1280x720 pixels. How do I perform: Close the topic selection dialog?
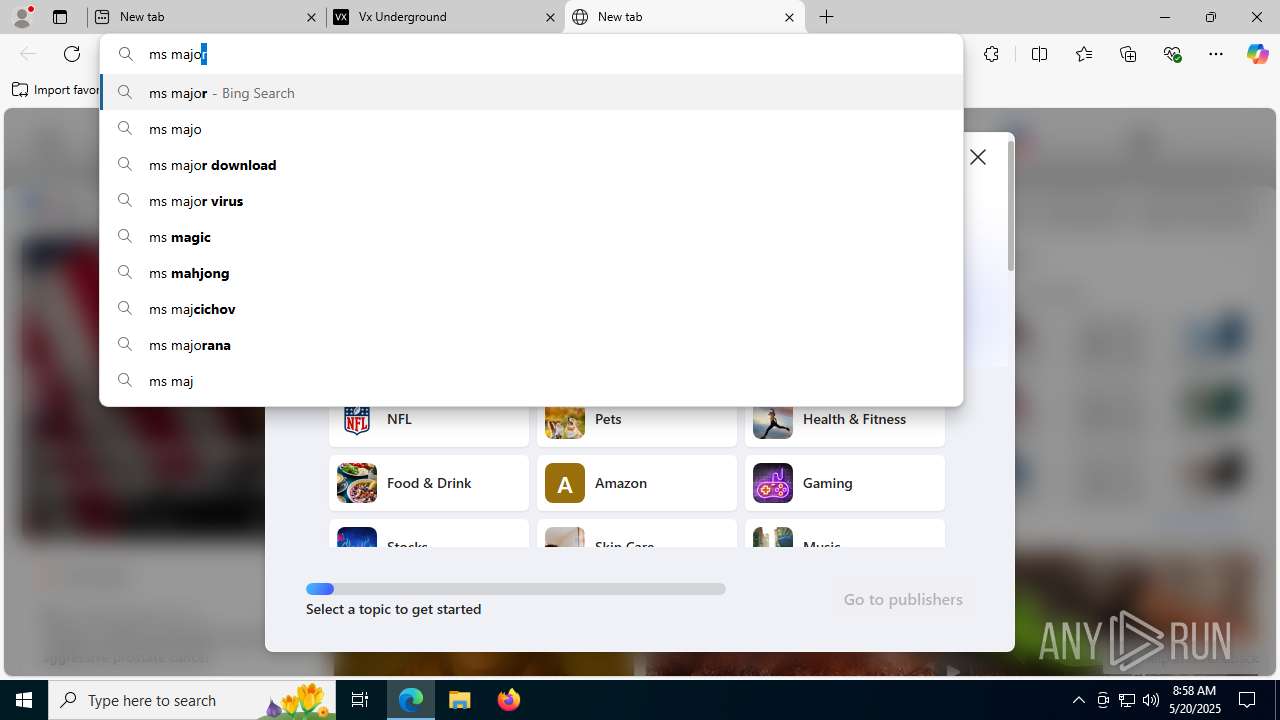978,157
